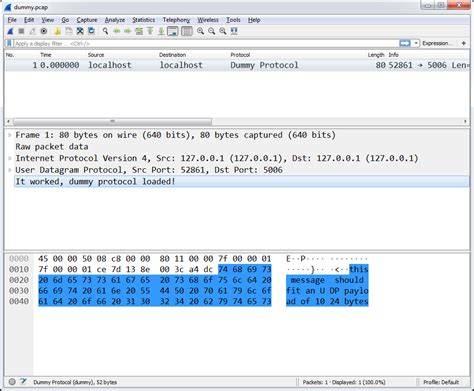Select 'It worked, dummy protocol loaded!' line
This screenshot has height=391, width=474.
coord(242,182)
